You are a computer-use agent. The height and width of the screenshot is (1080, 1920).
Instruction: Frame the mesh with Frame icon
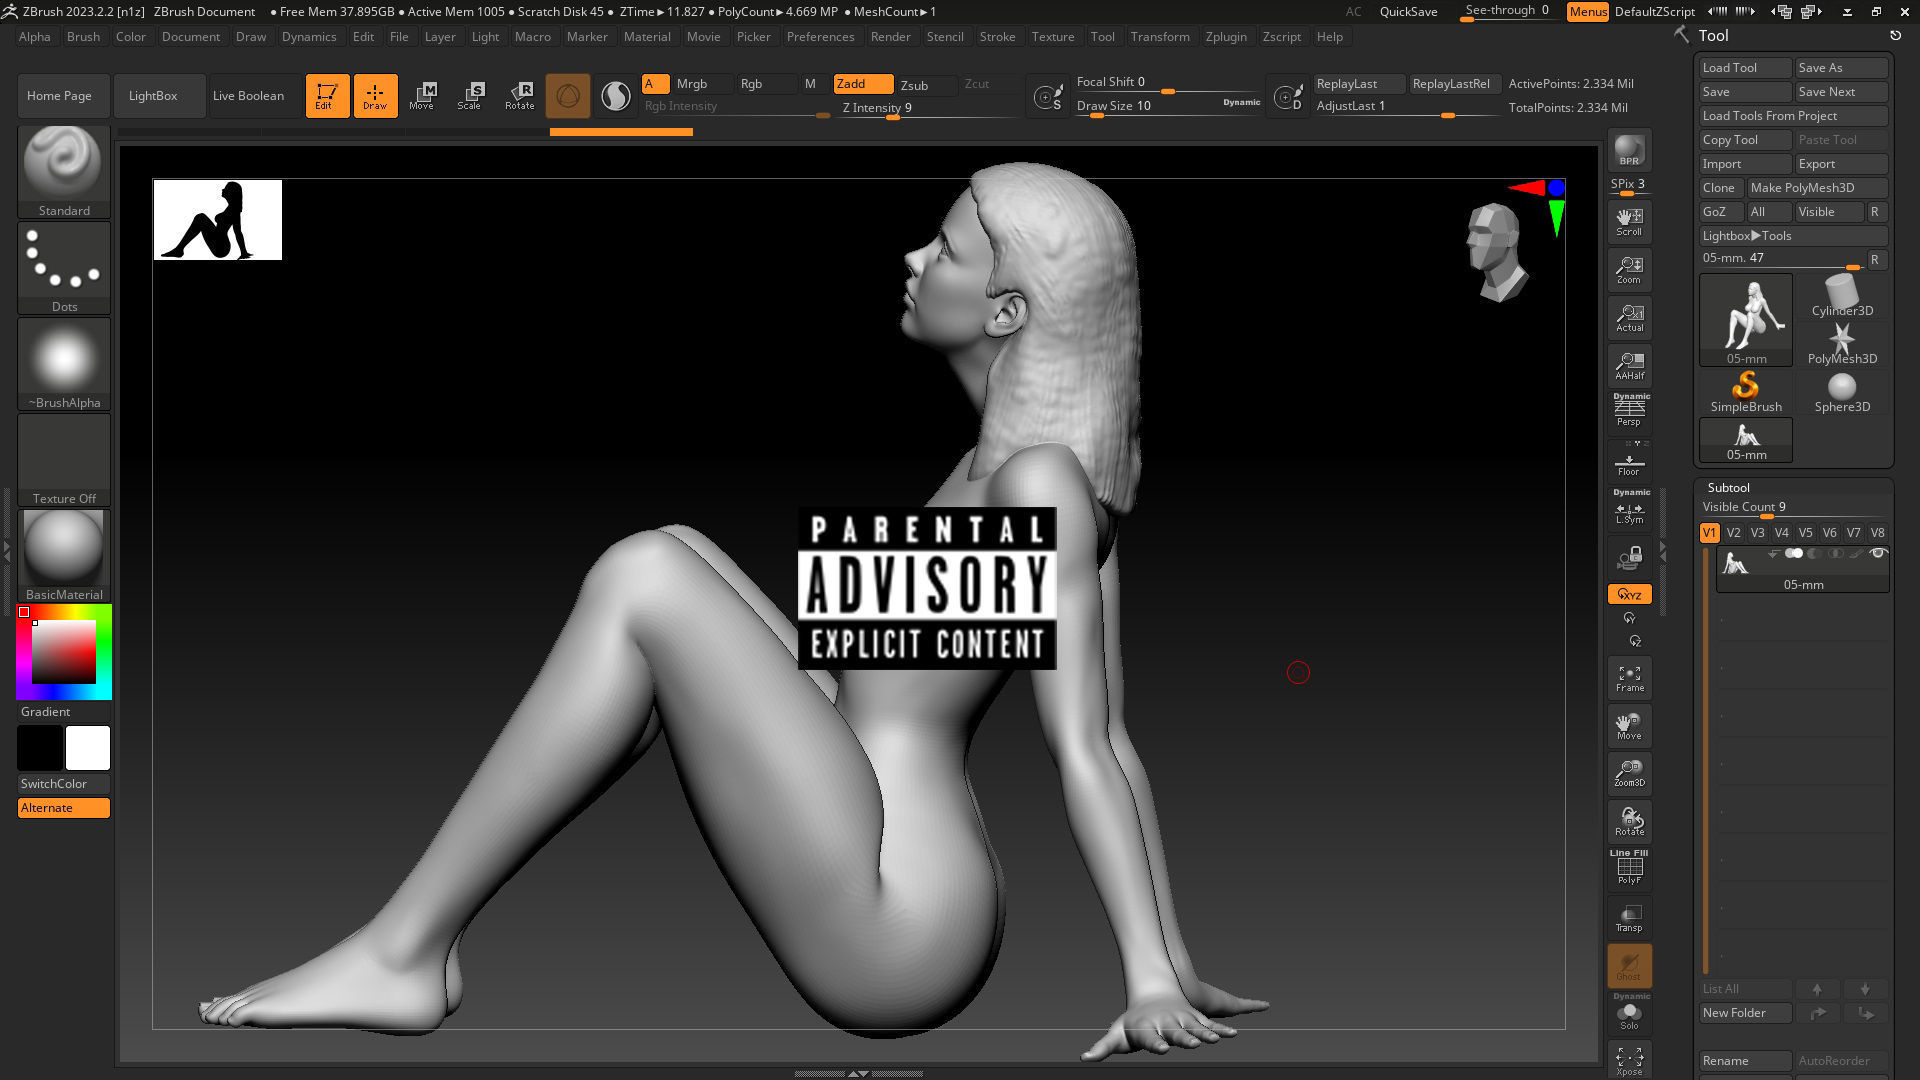click(1629, 678)
